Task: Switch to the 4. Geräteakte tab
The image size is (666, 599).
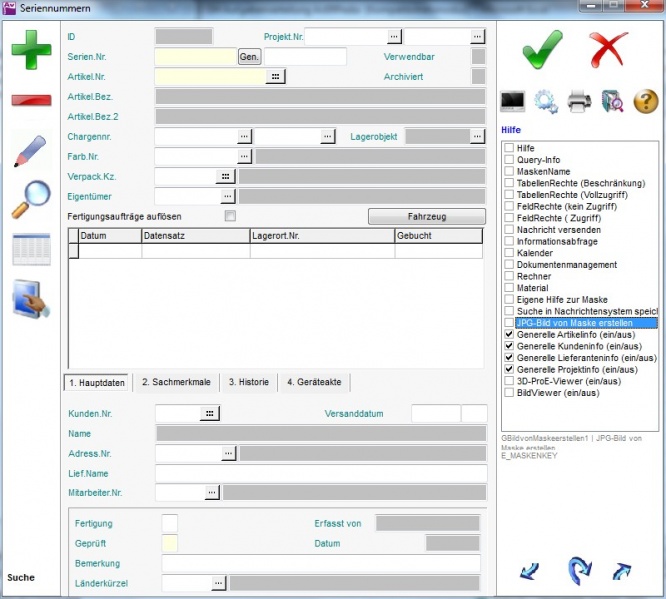Action: click(314, 382)
